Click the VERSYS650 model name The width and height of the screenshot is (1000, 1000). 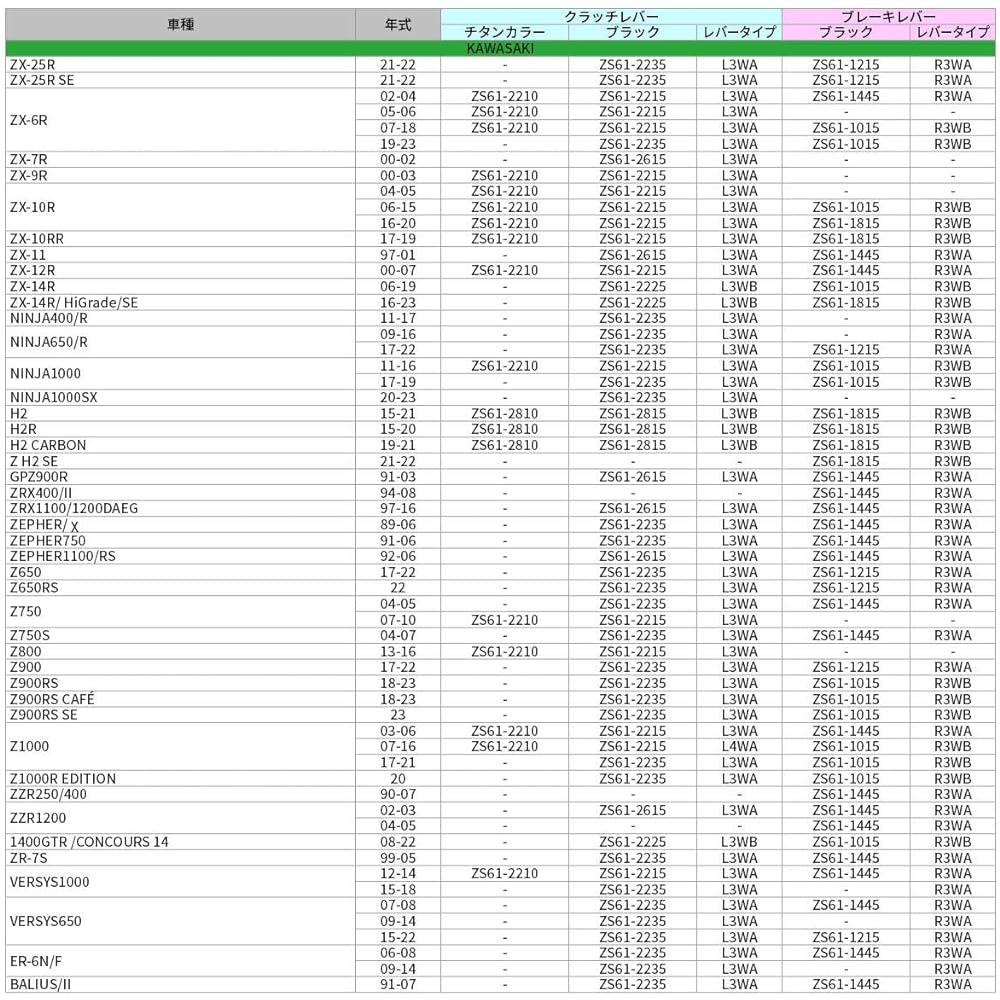(45, 921)
